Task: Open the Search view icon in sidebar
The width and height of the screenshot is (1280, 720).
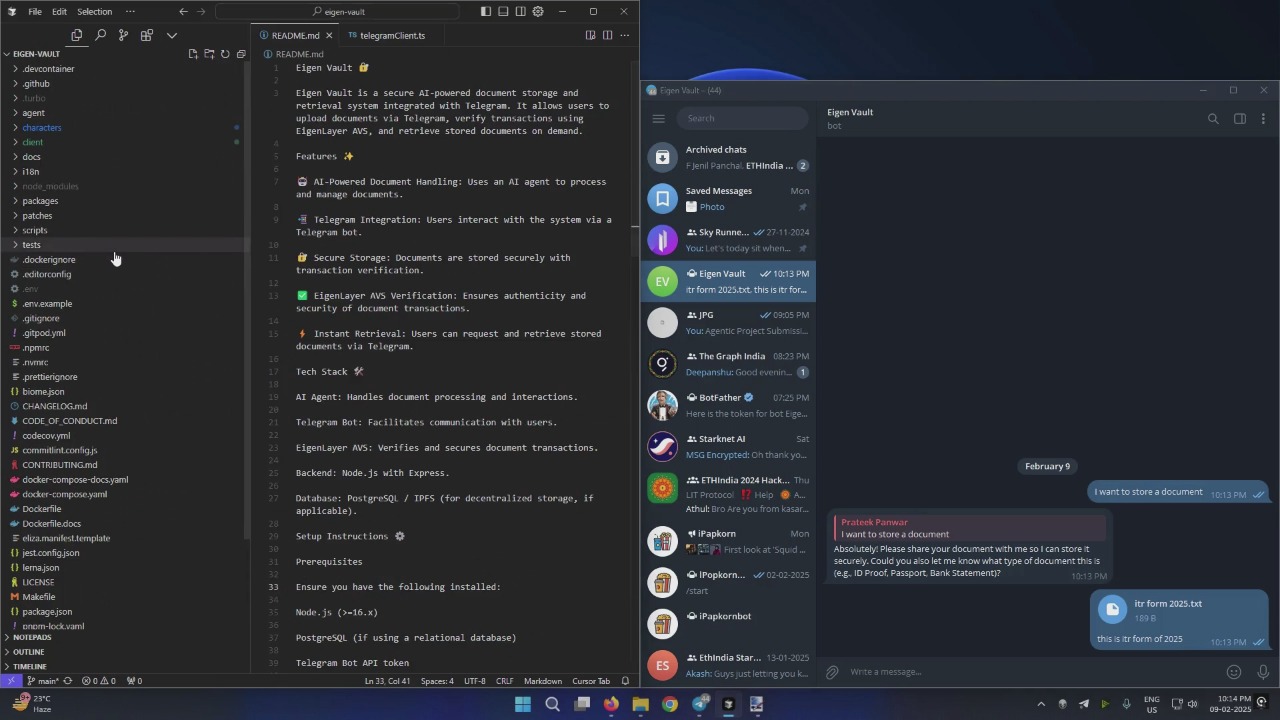Action: click(x=100, y=35)
